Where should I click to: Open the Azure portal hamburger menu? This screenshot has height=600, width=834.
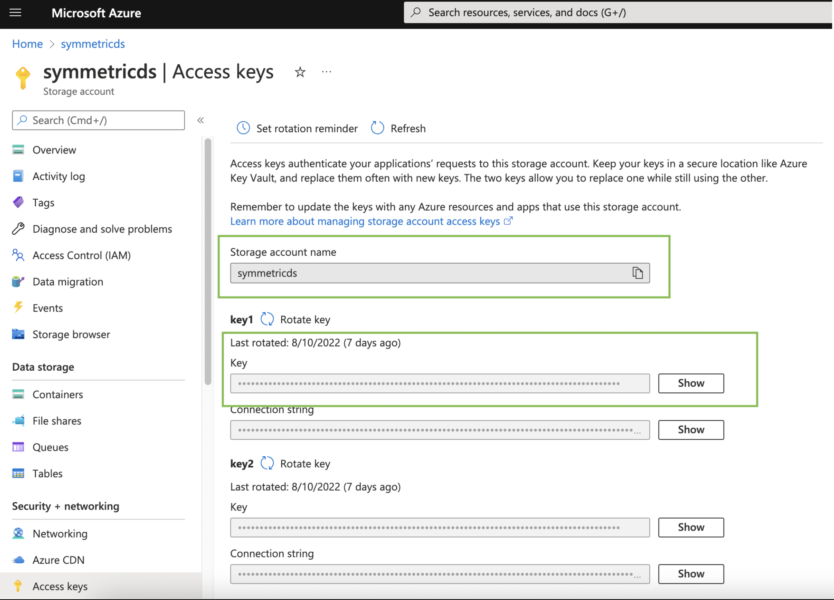pos(15,12)
